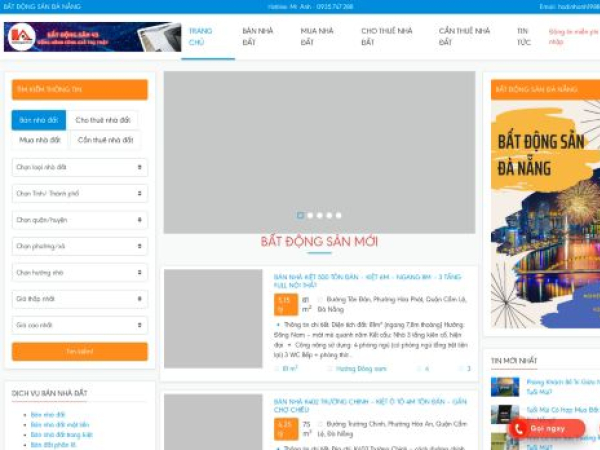The image size is (600, 450).
Task: Select the 'Bán nhà đất' search tab
Action: [39, 120]
